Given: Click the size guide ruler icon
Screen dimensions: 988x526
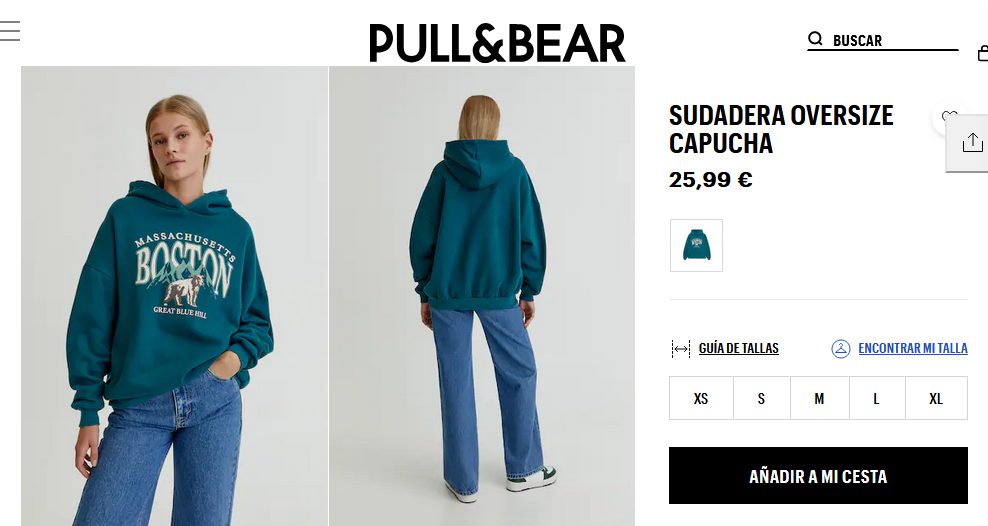Looking at the screenshot, I should tap(681, 348).
